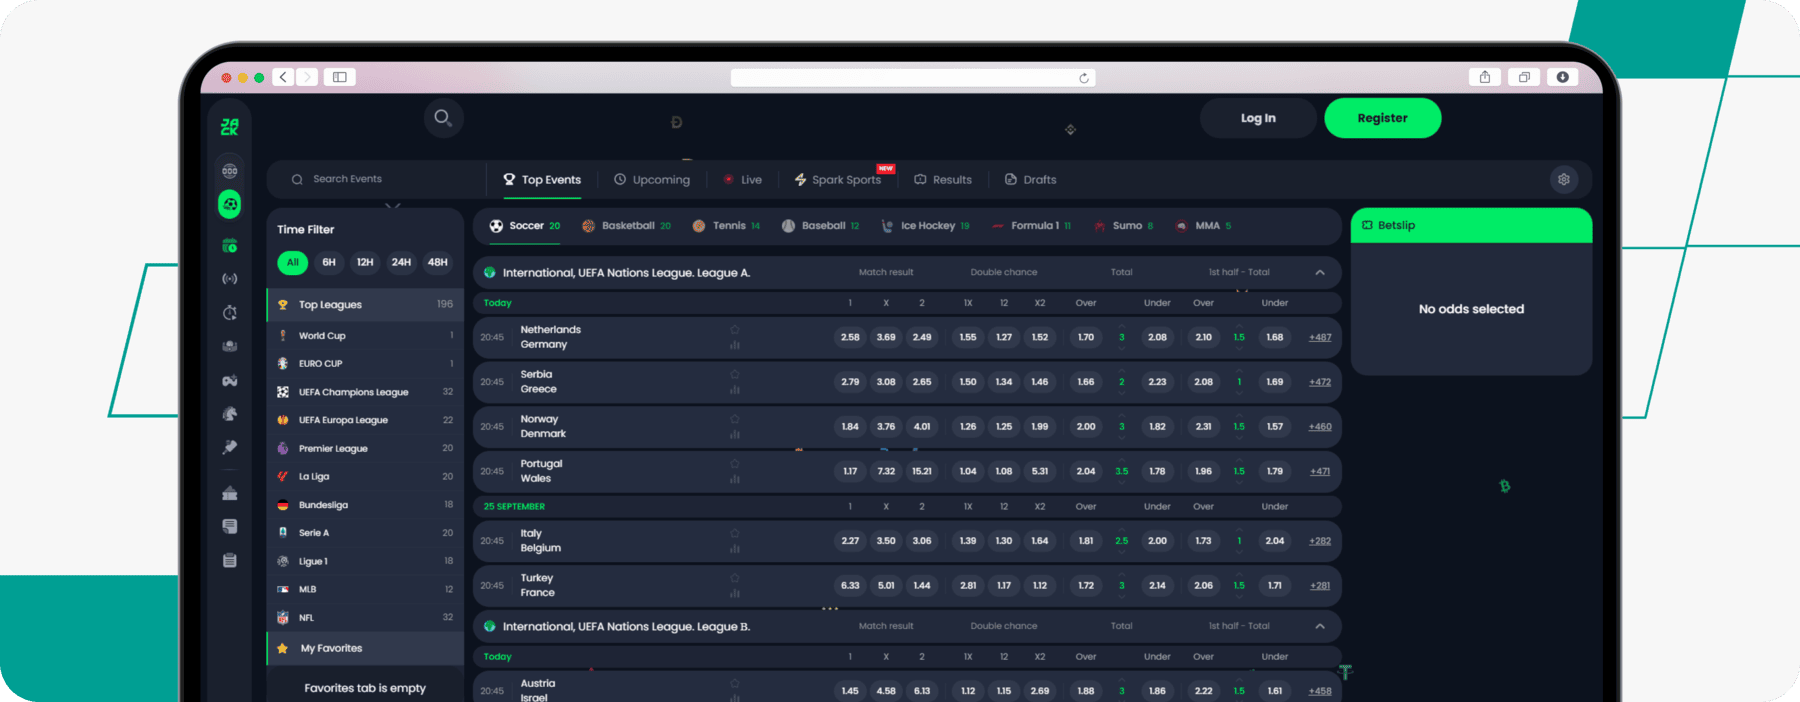Click the browser address bar
The image size is (1800, 702).
pos(913,78)
